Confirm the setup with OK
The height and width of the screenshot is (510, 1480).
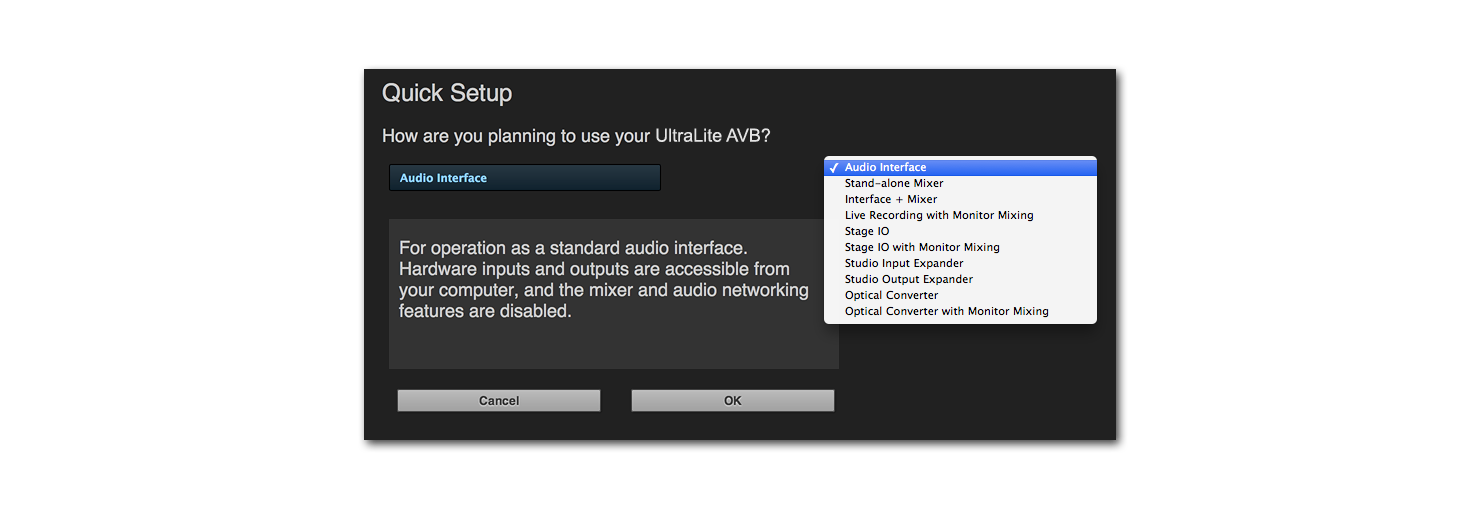pos(732,401)
